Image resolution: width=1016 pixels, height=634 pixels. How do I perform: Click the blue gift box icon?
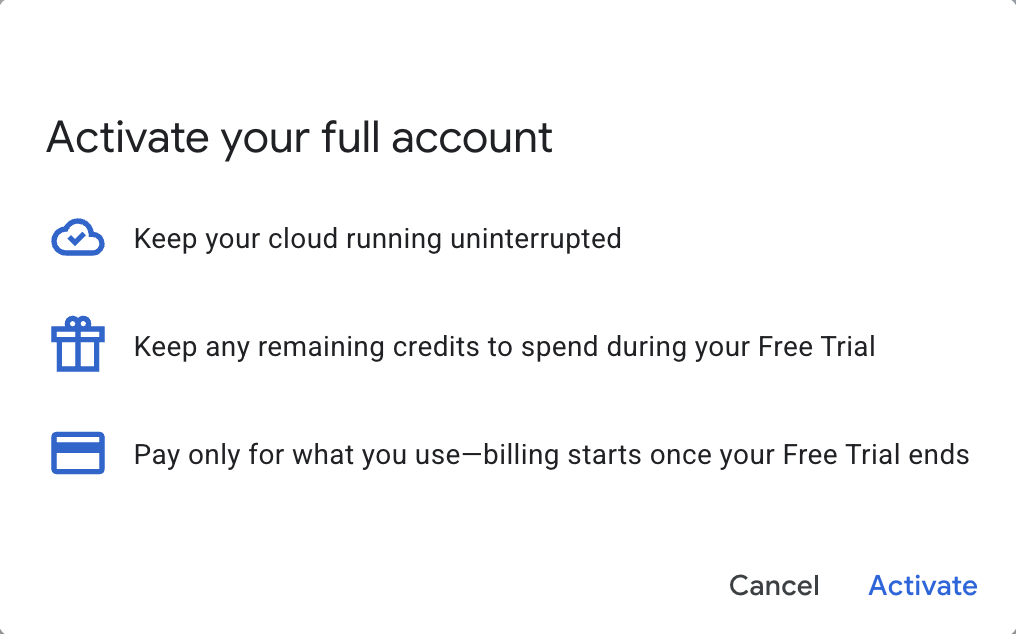pos(78,346)
